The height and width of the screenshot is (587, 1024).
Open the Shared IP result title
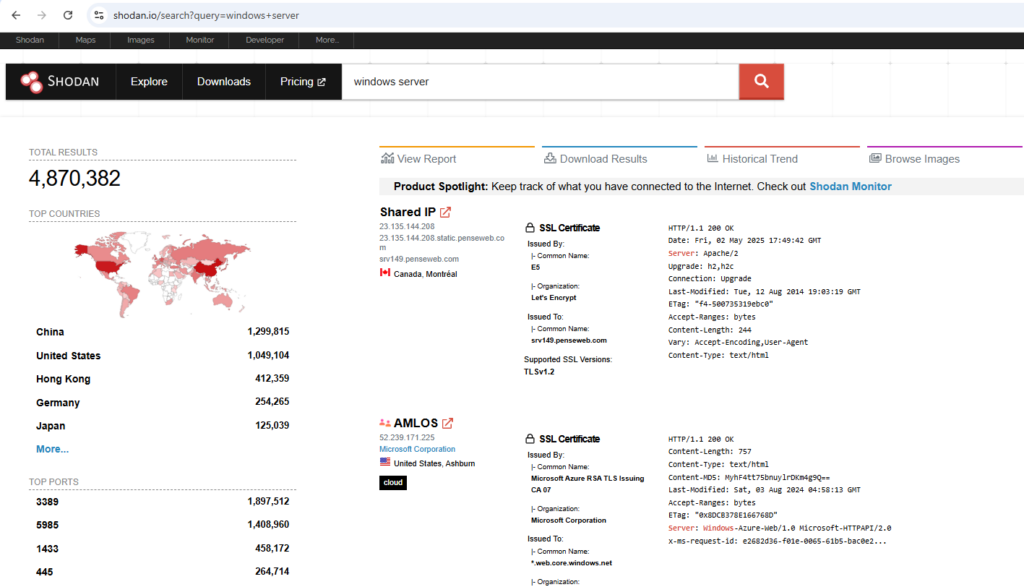tap(408, 212)
